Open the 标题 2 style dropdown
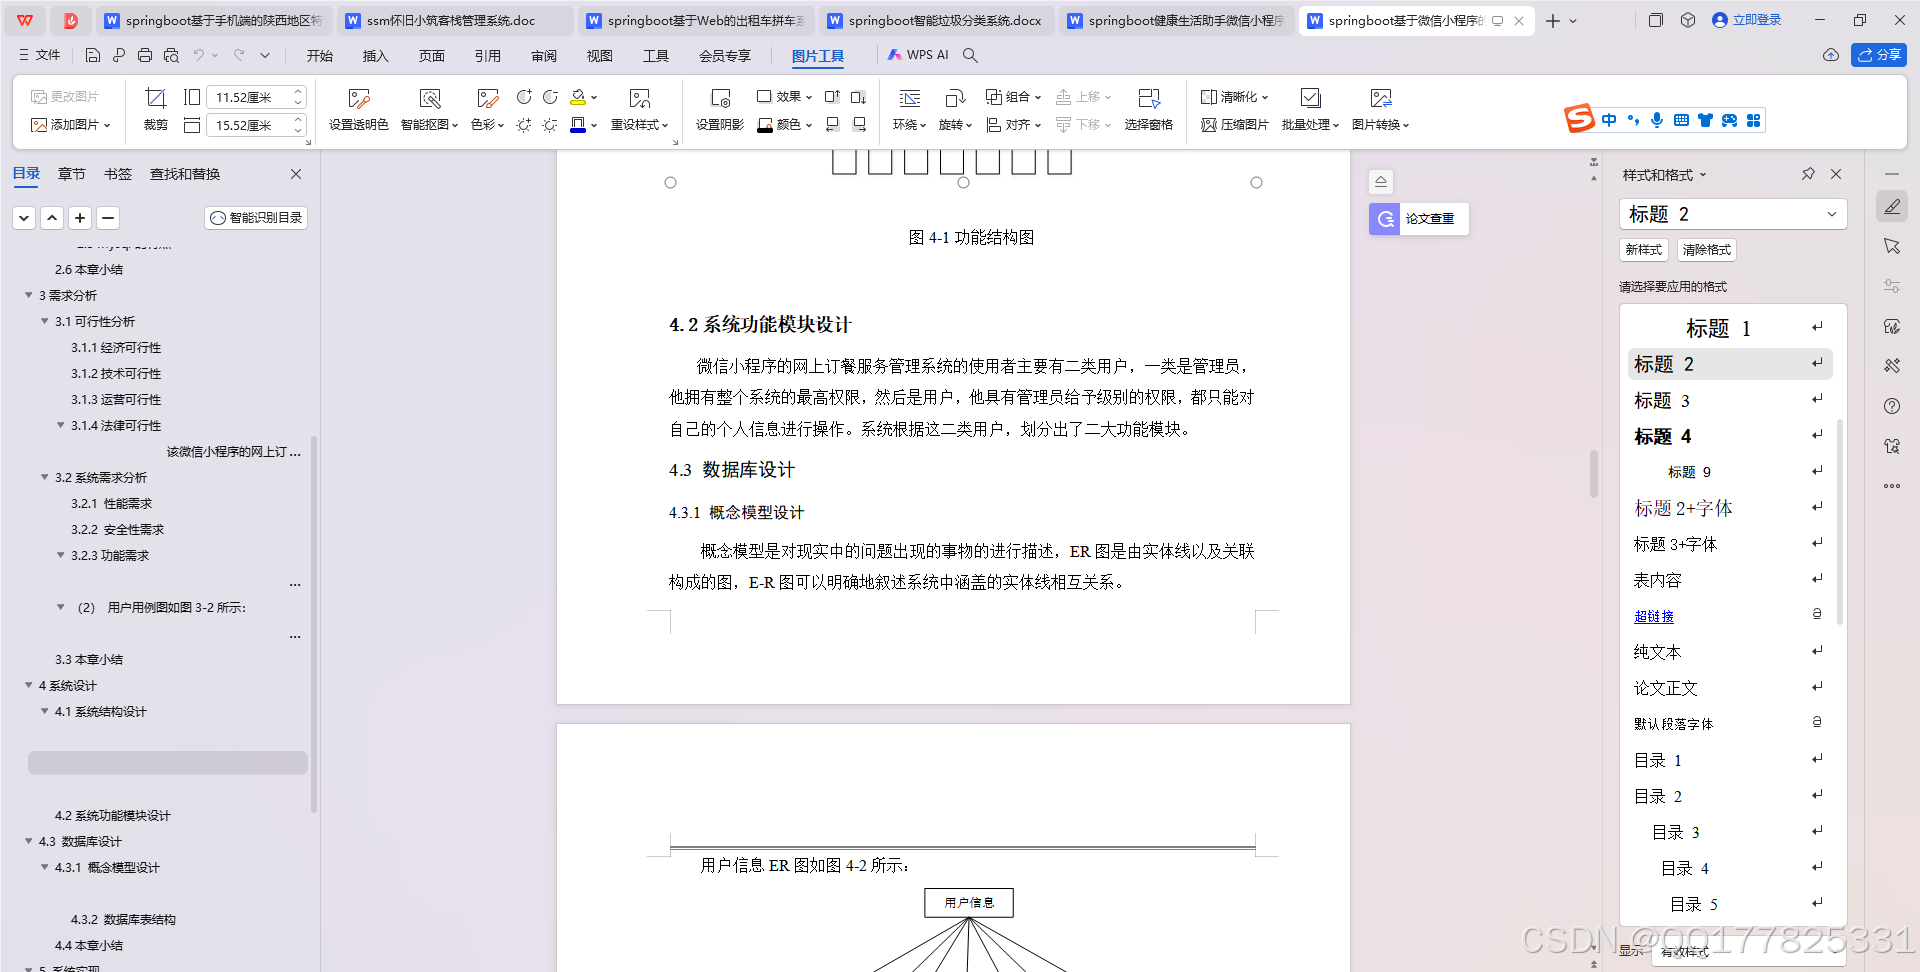The image size is (1920, 972). point(1832,214)
